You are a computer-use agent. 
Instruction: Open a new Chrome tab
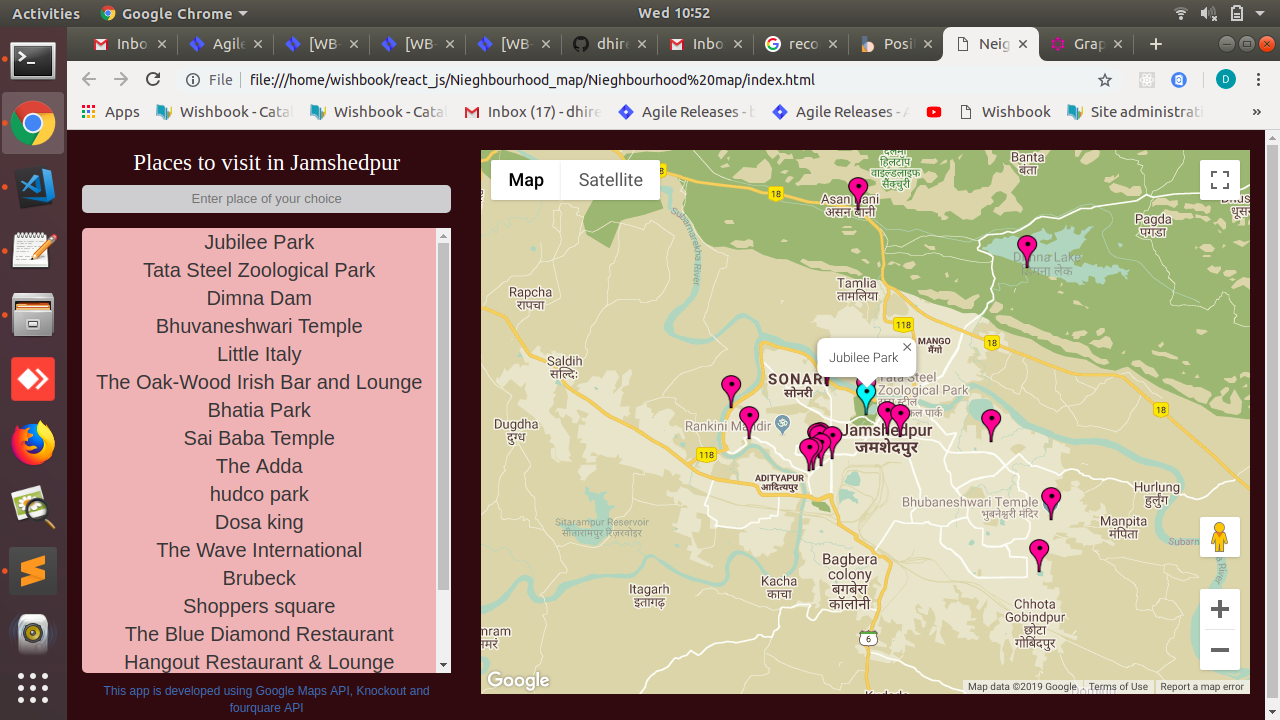click(1156, 44)
